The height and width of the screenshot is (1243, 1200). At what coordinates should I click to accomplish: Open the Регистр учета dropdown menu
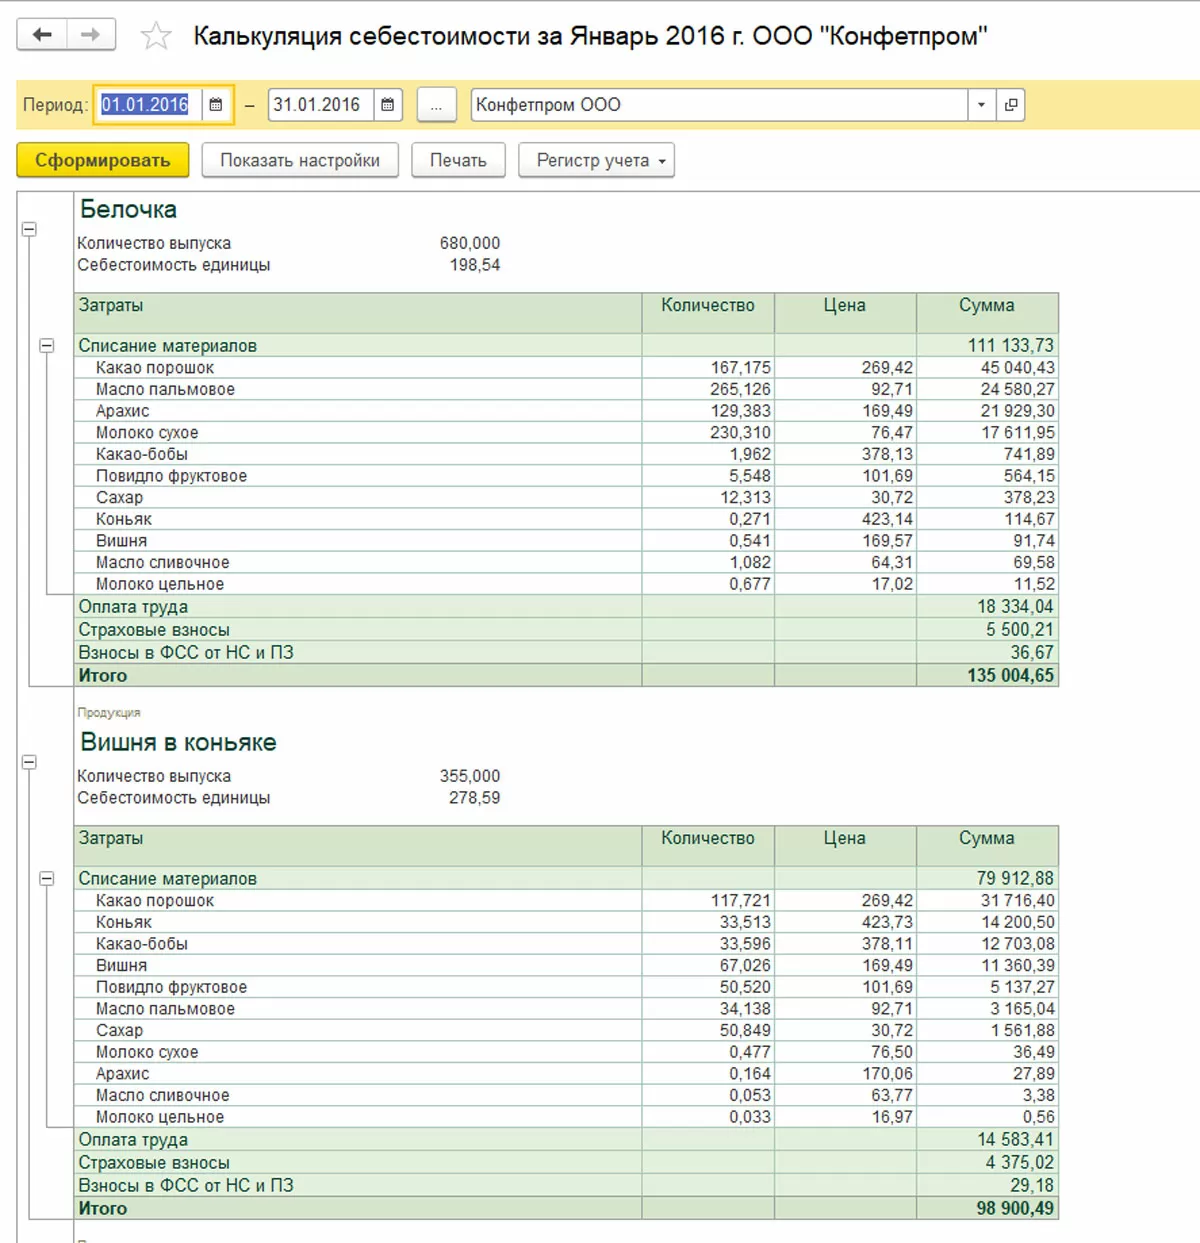pos(596,160)
